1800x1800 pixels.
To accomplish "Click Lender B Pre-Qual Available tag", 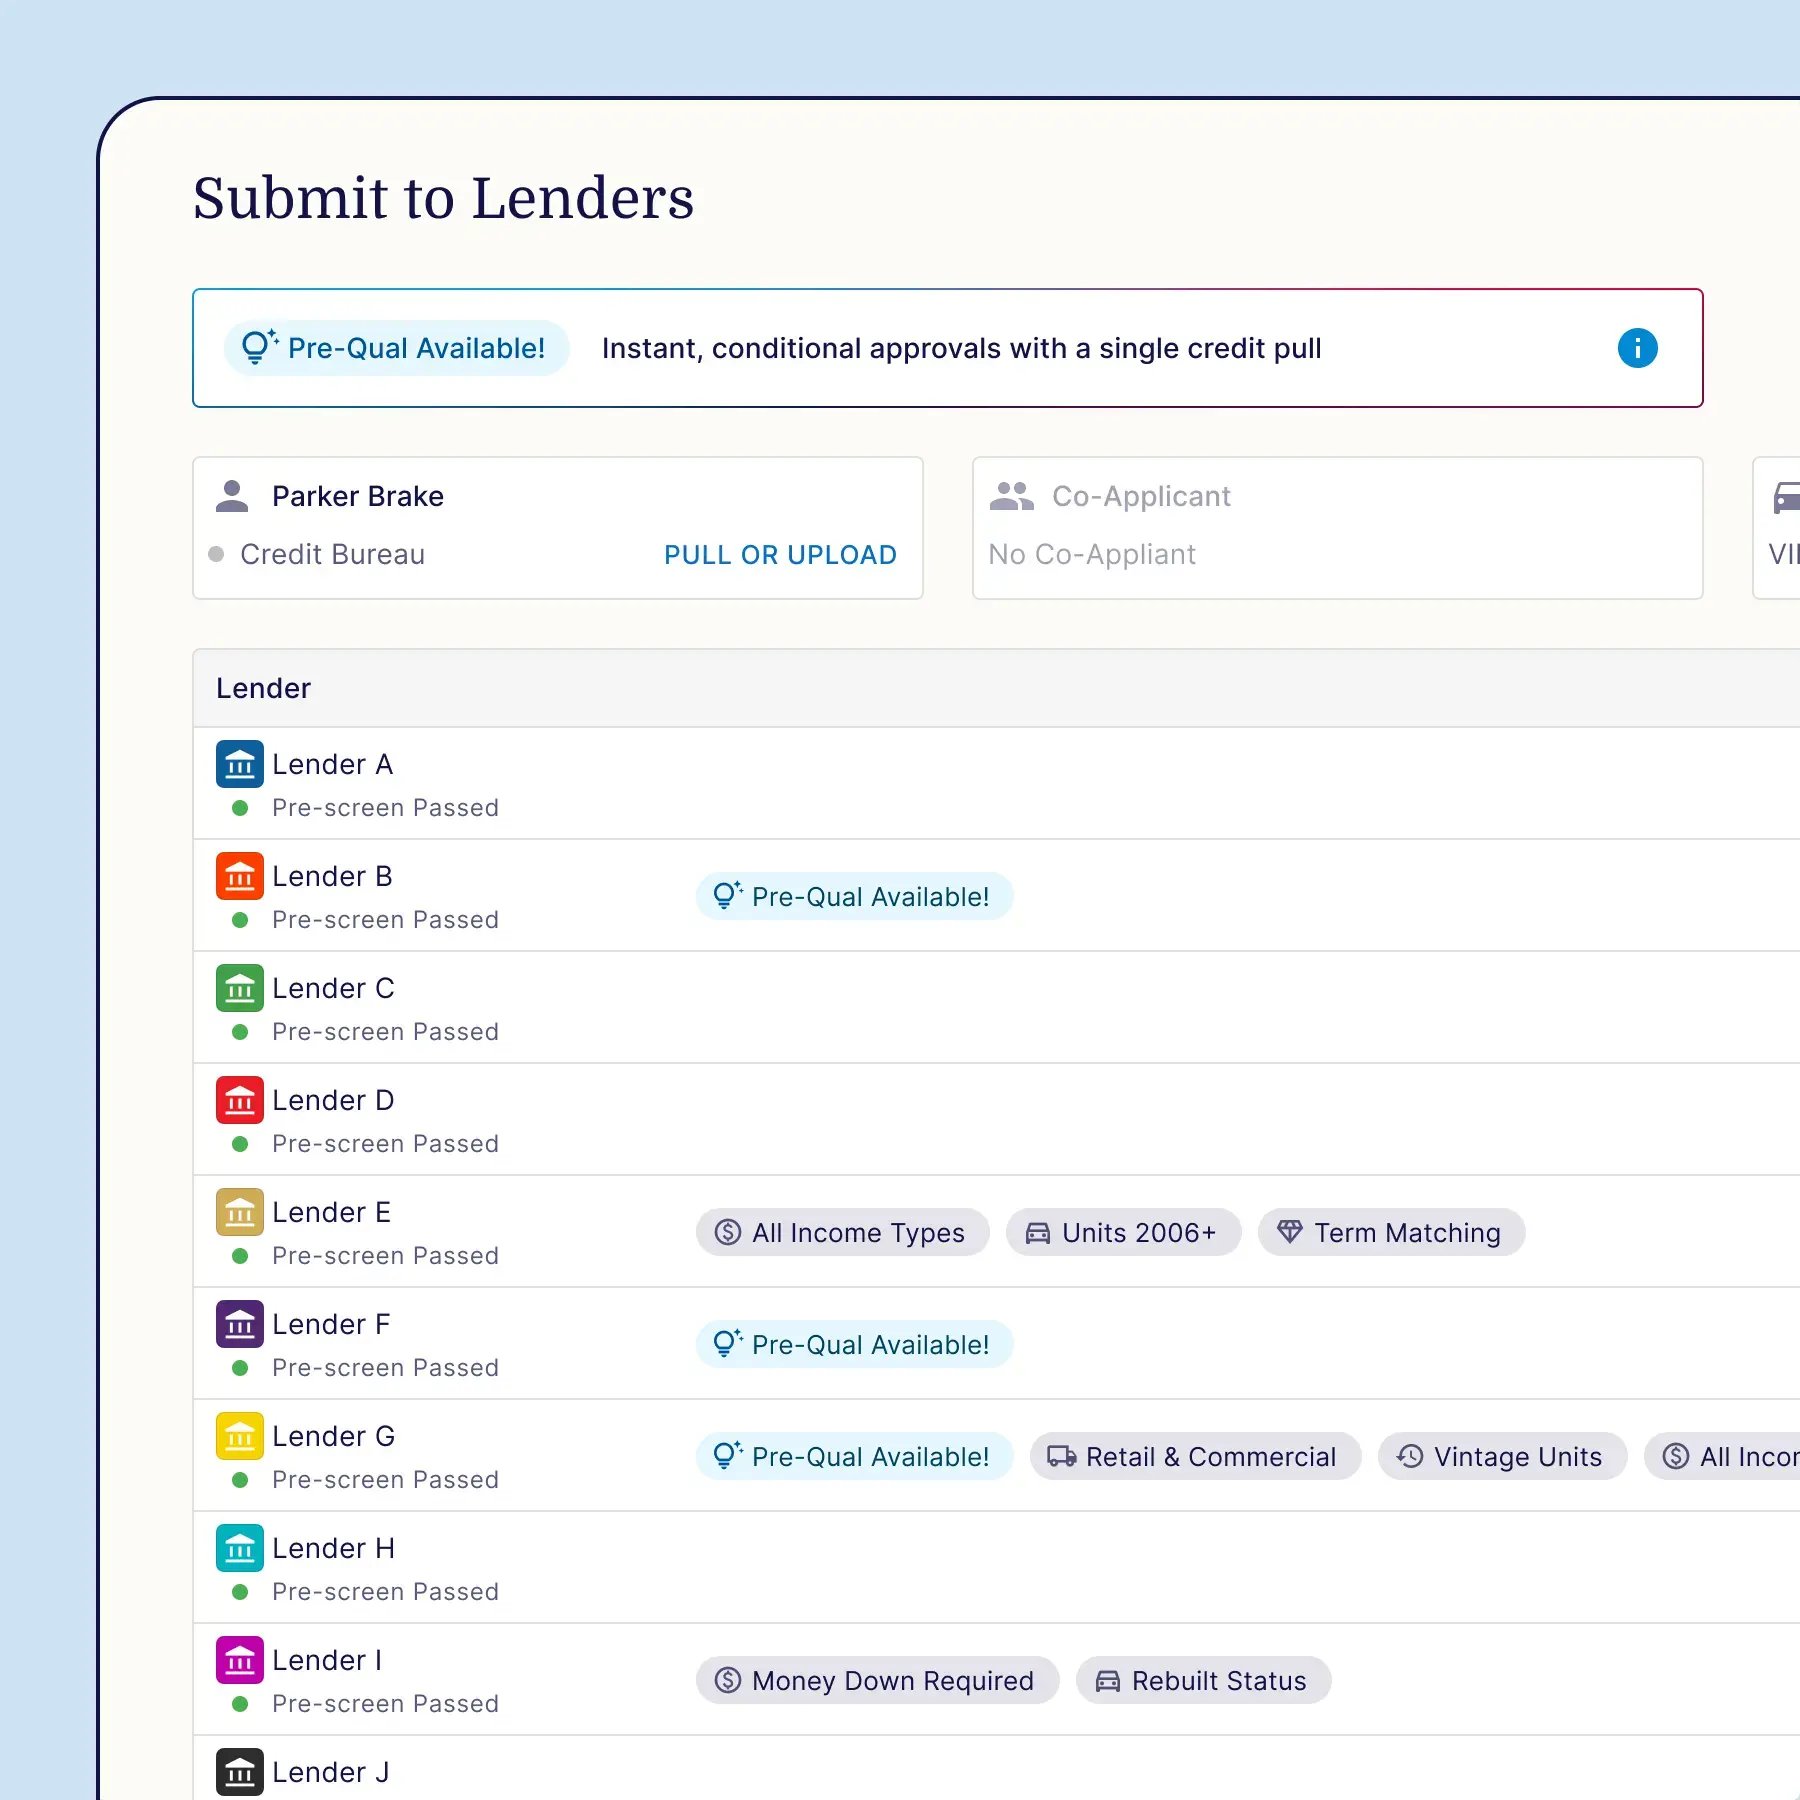I will click(854, 896).
